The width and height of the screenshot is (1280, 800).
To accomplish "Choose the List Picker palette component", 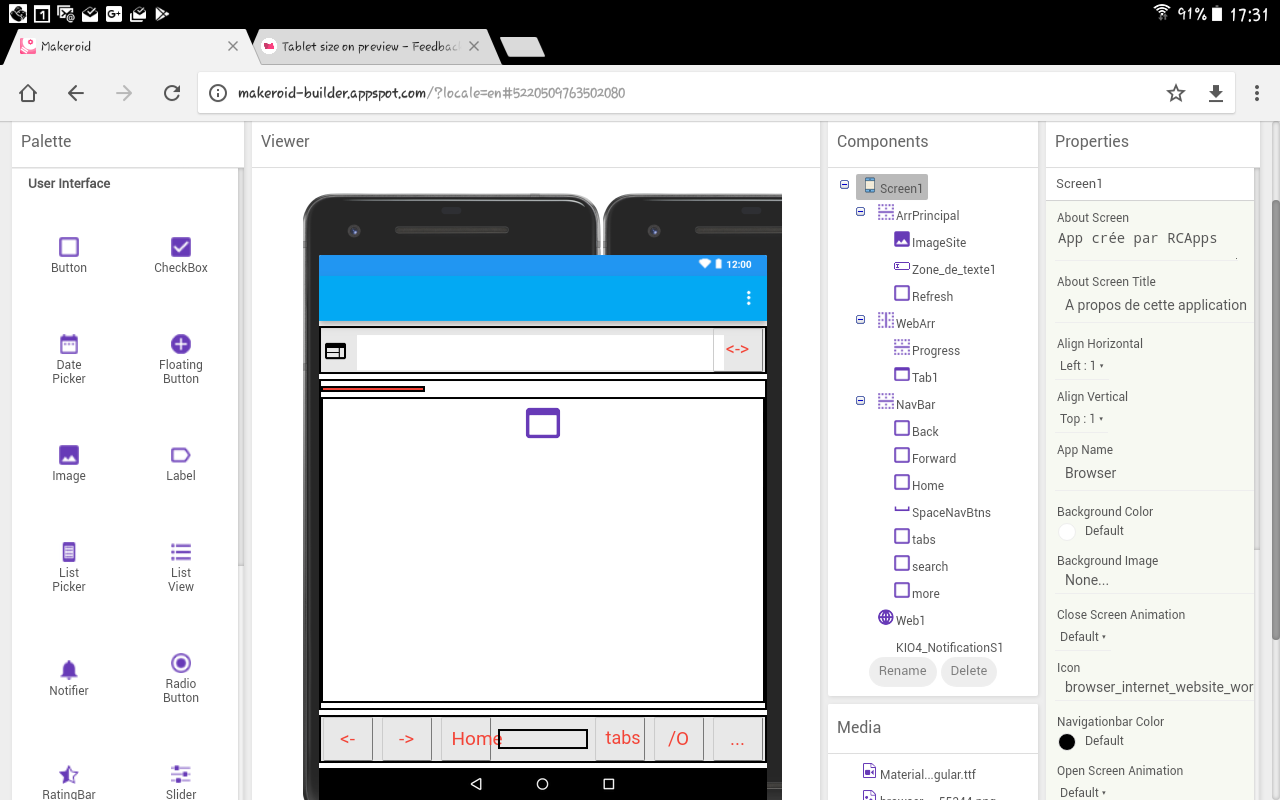I will 69,566.
